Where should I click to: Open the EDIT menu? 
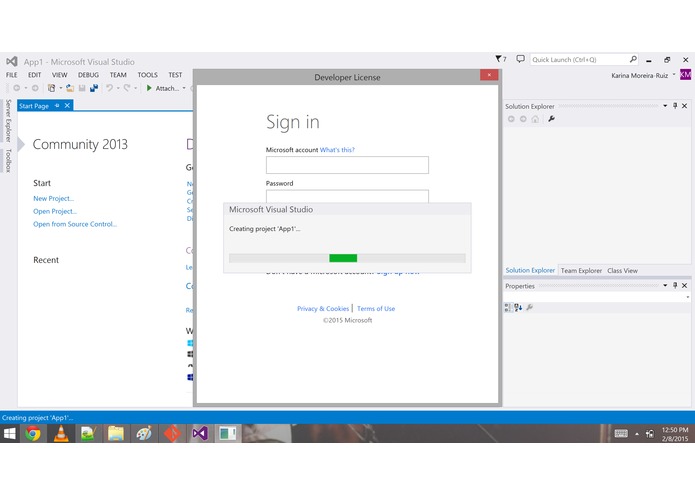(34, 75)
